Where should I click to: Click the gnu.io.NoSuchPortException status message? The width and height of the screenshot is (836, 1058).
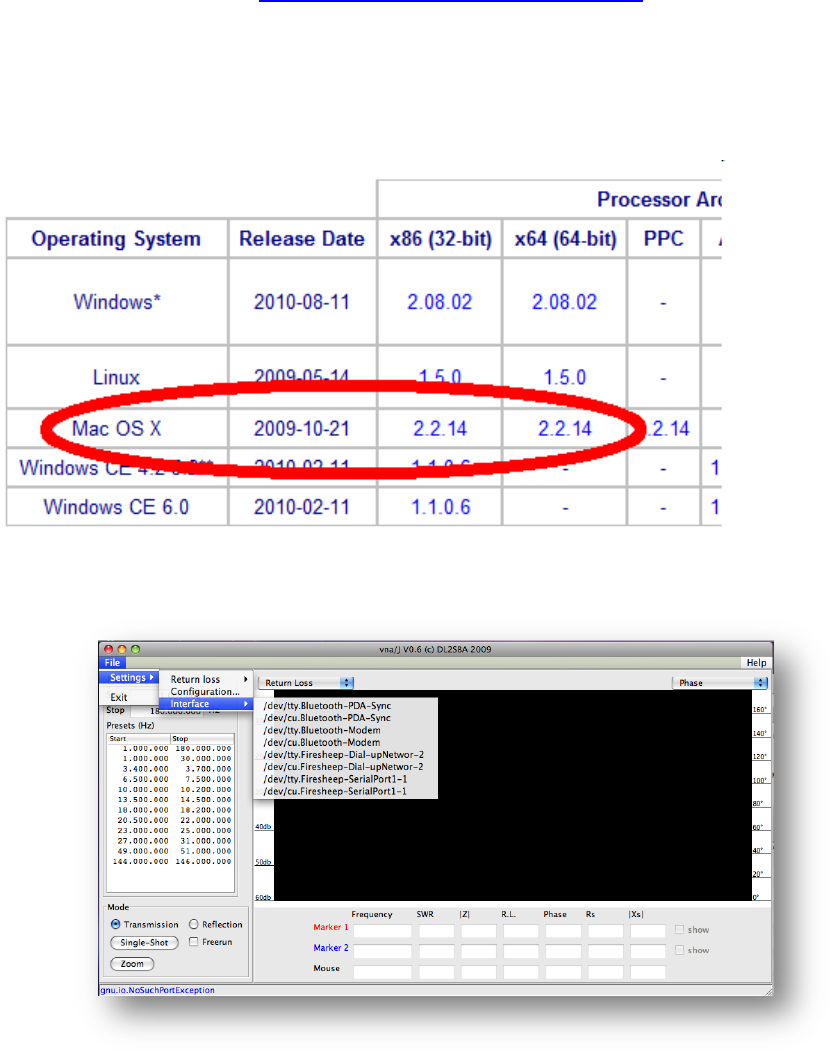coord(158,990)
